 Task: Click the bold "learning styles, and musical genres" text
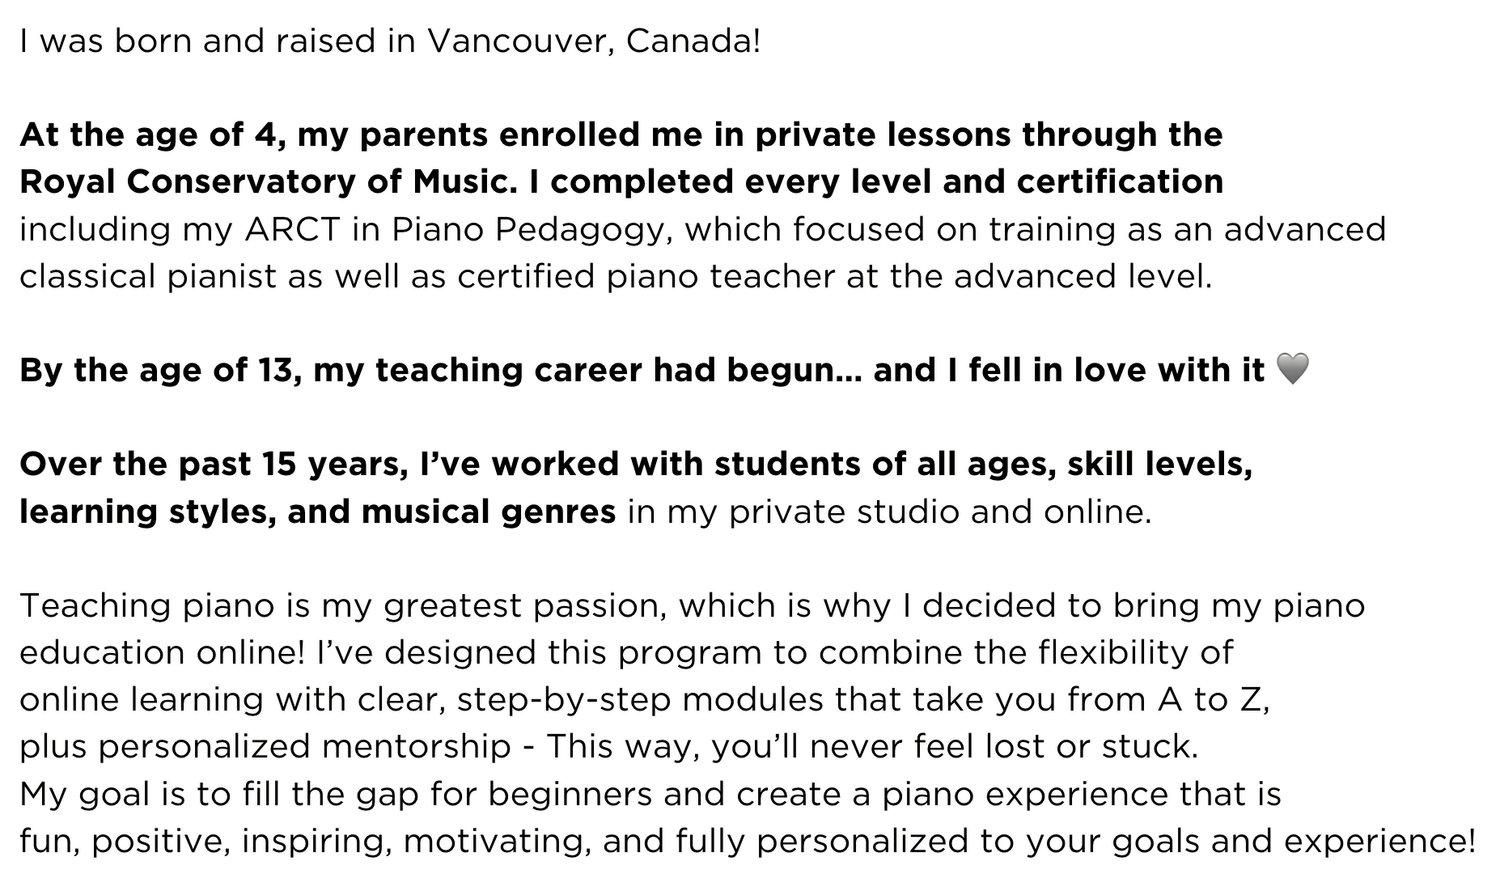point(317,511)
